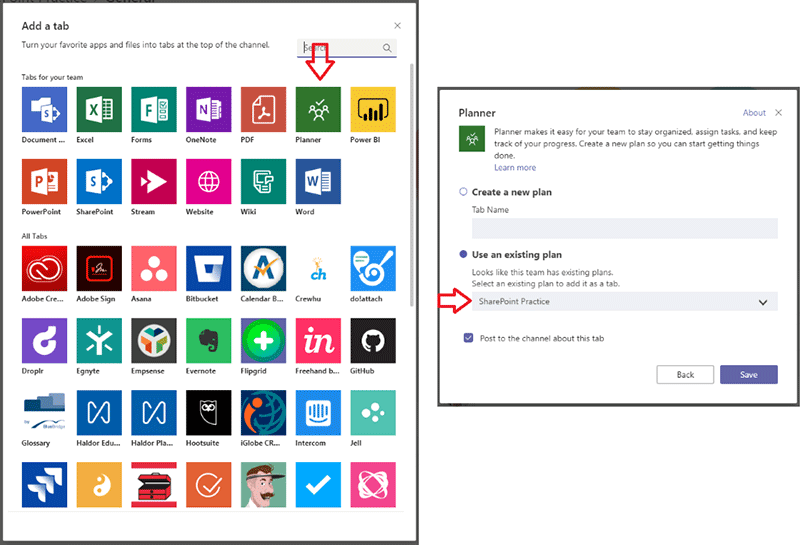Screen dimensions: 800x545
Task: Save the Planner tab
Action: [748, 375]
